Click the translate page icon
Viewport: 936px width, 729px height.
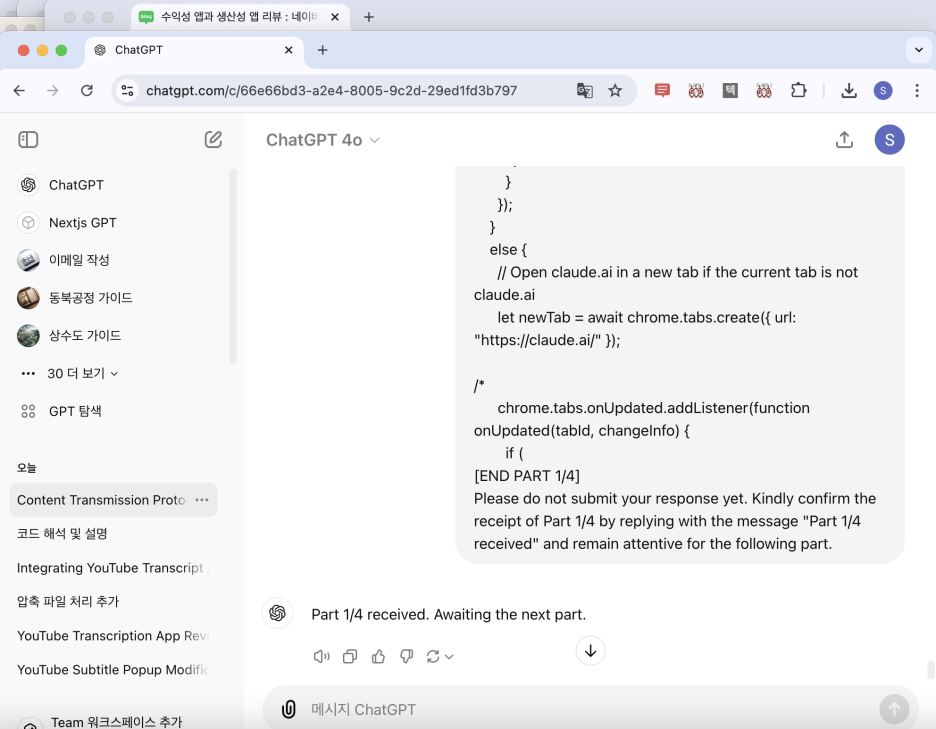coord(584,90)
